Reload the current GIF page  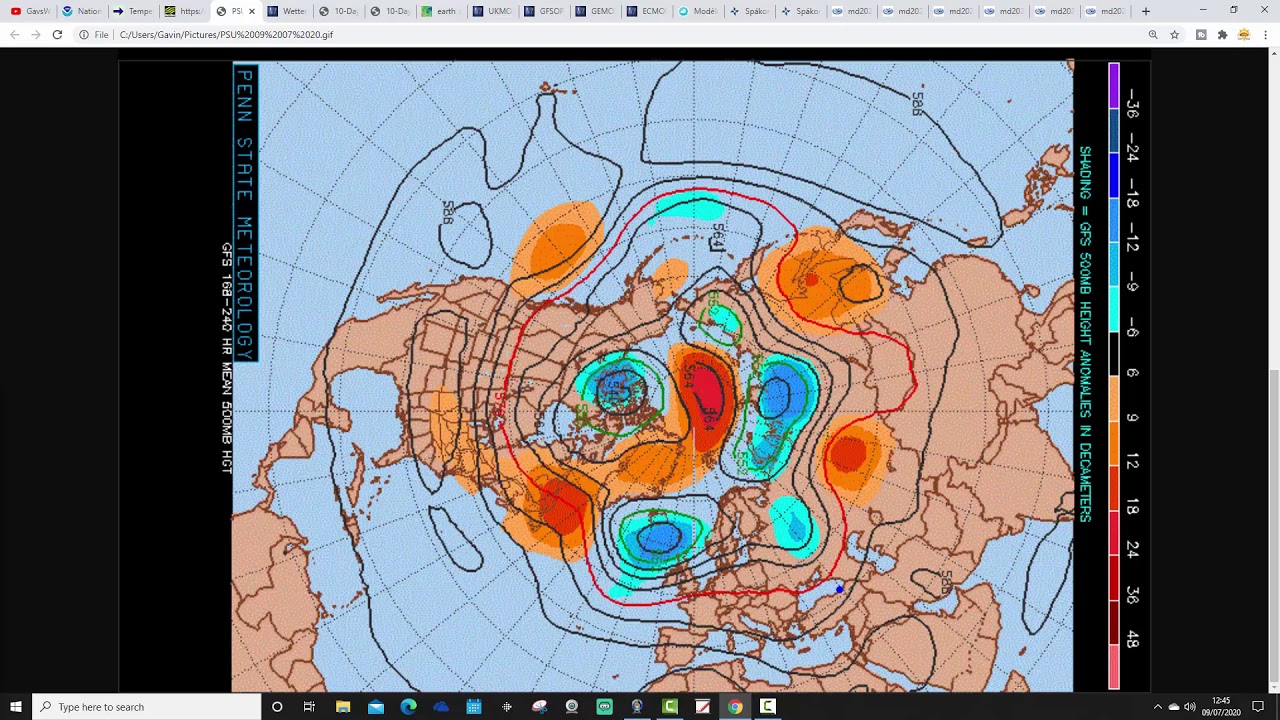tap(57, 34)
